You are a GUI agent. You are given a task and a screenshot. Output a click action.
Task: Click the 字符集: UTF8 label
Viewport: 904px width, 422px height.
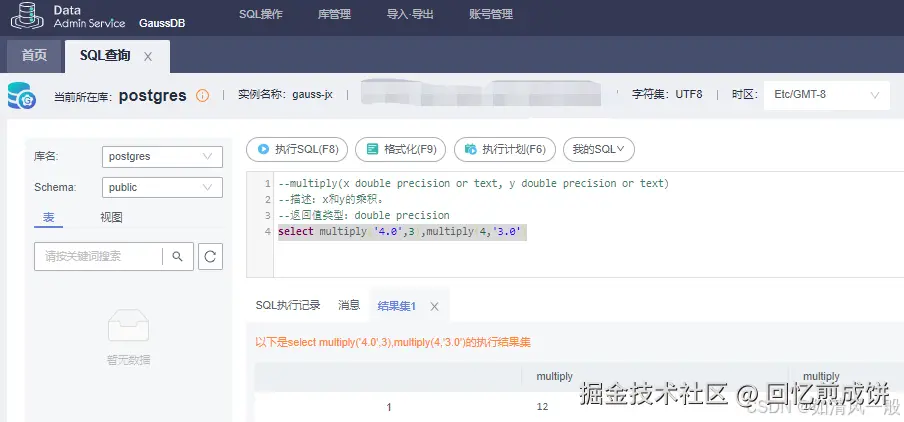tap(667, 95)
